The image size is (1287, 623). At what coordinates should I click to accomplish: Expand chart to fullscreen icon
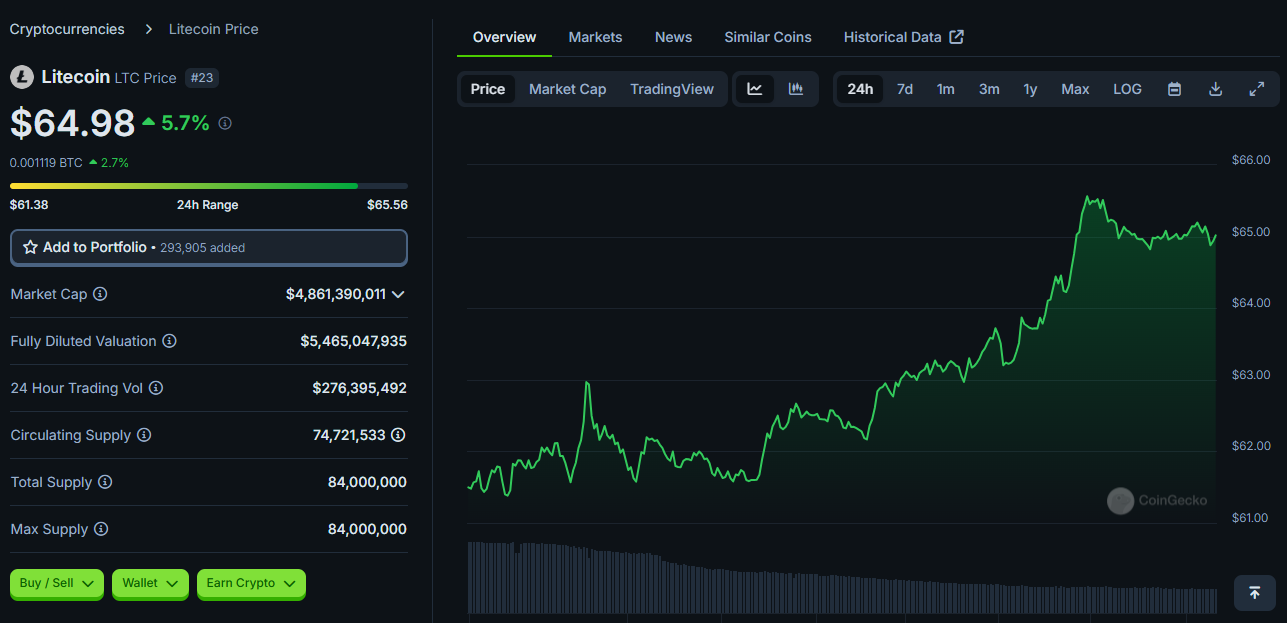1257,89
